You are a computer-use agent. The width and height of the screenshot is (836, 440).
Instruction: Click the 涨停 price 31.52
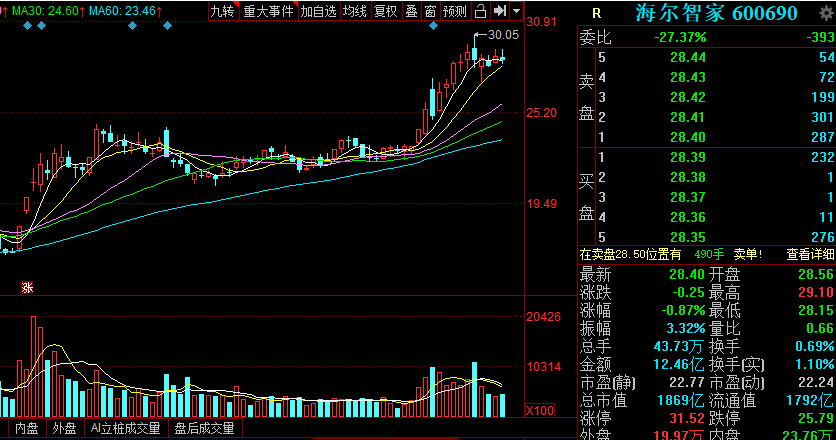pos(687,418)
